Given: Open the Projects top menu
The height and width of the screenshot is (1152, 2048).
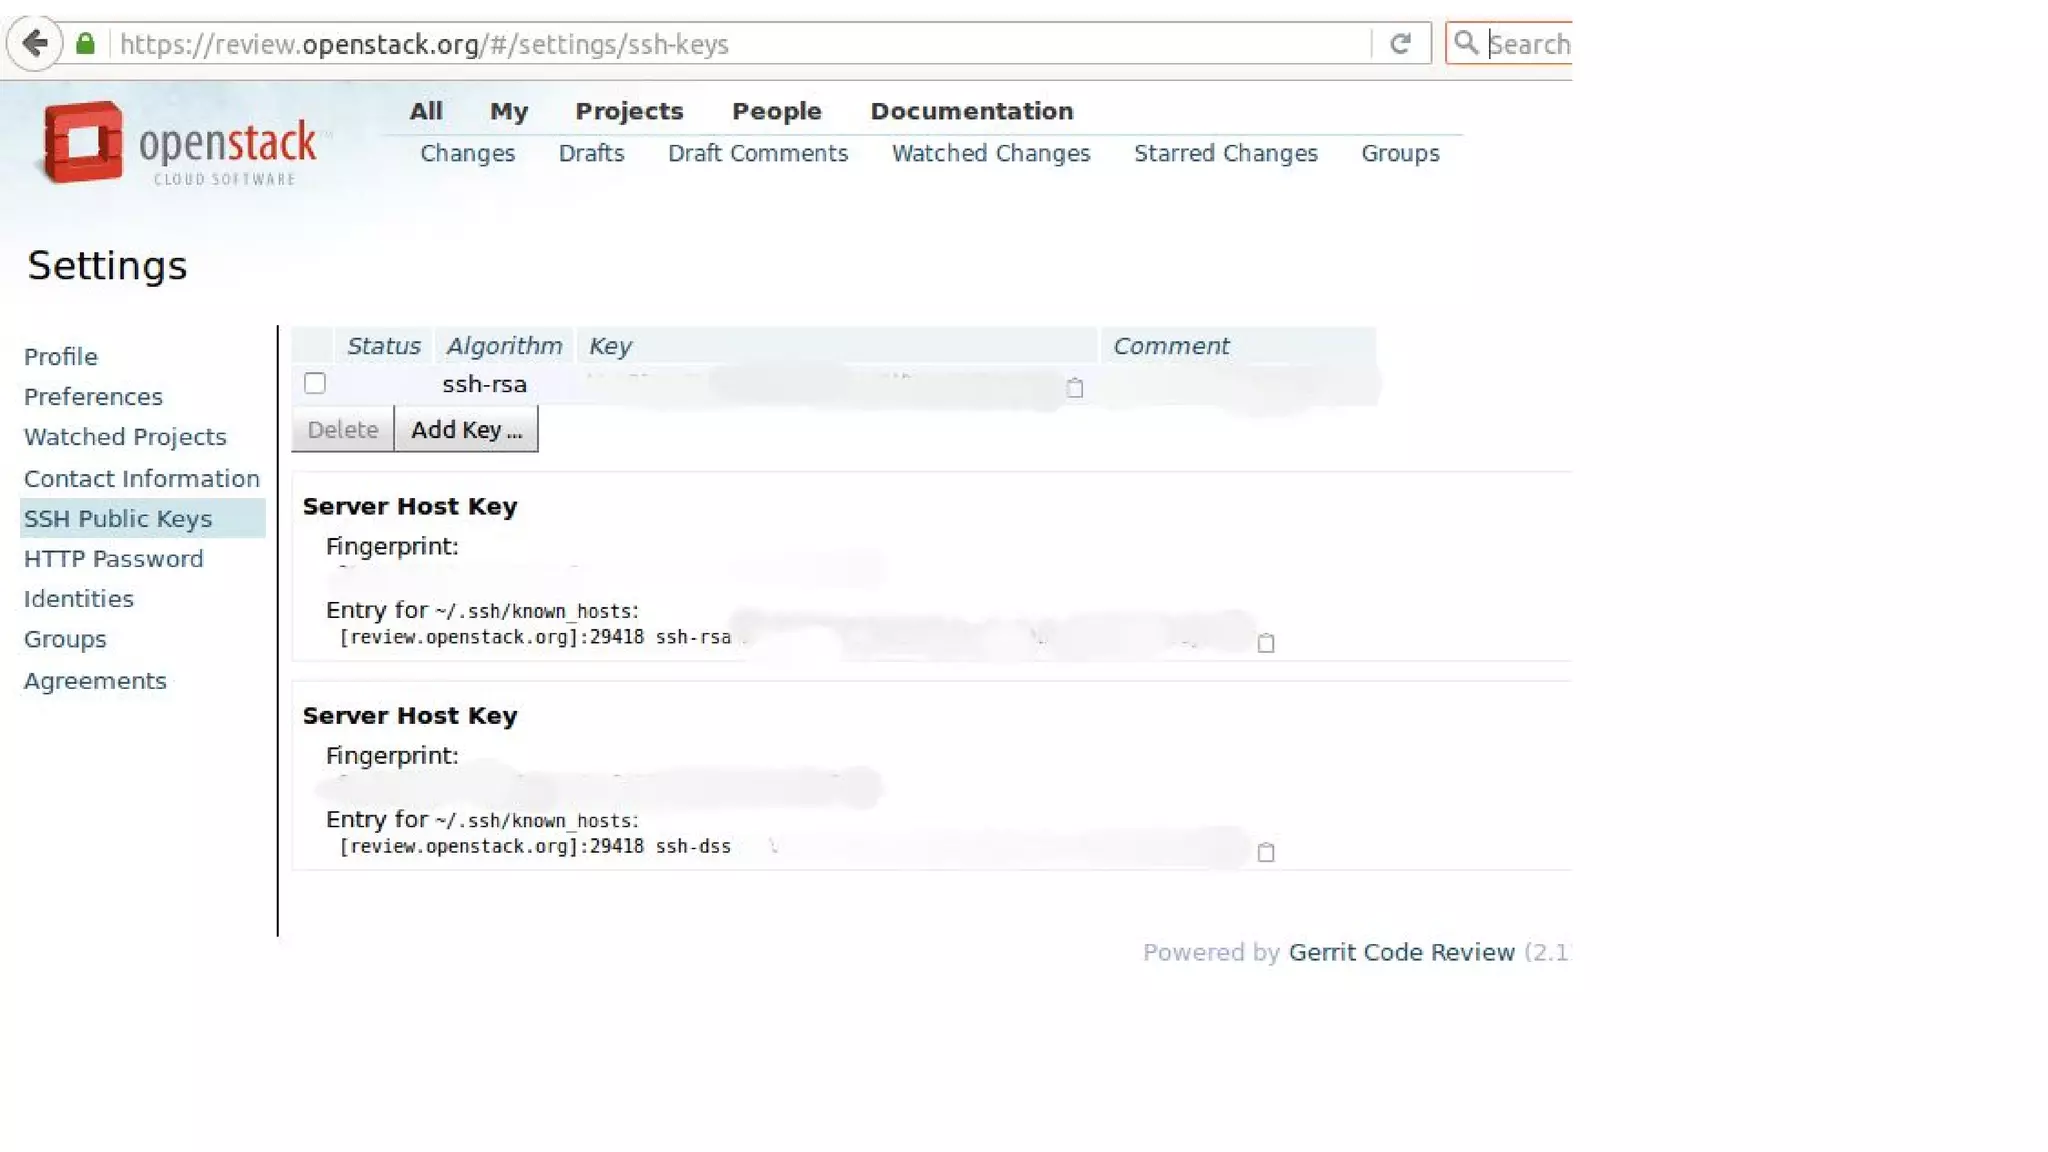Looking at the screenshot, I should tap(629, 111).
